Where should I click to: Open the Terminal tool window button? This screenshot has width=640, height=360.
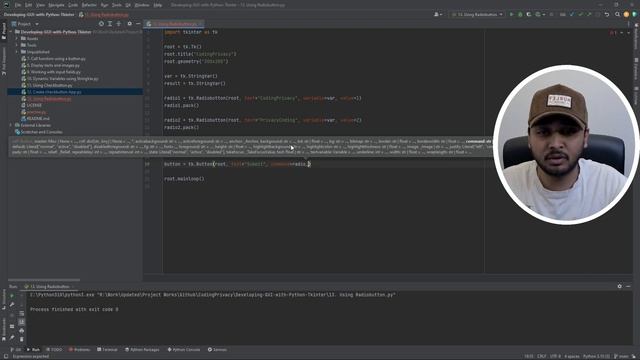107,350
